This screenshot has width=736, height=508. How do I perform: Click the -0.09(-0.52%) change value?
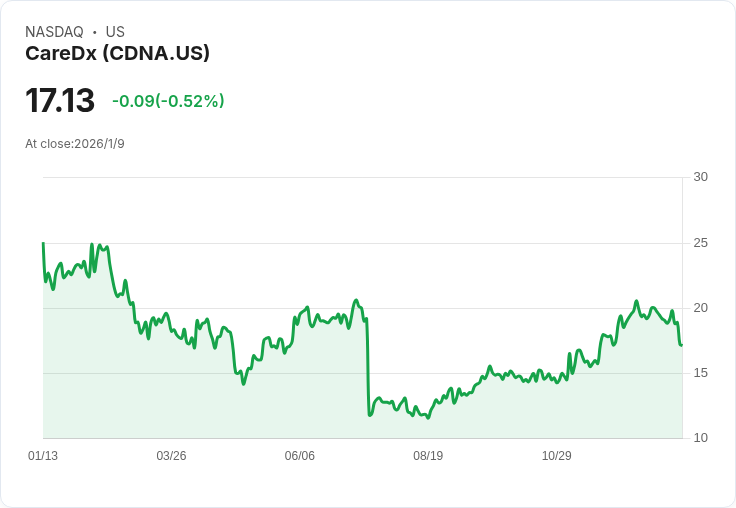click(168, 101)
